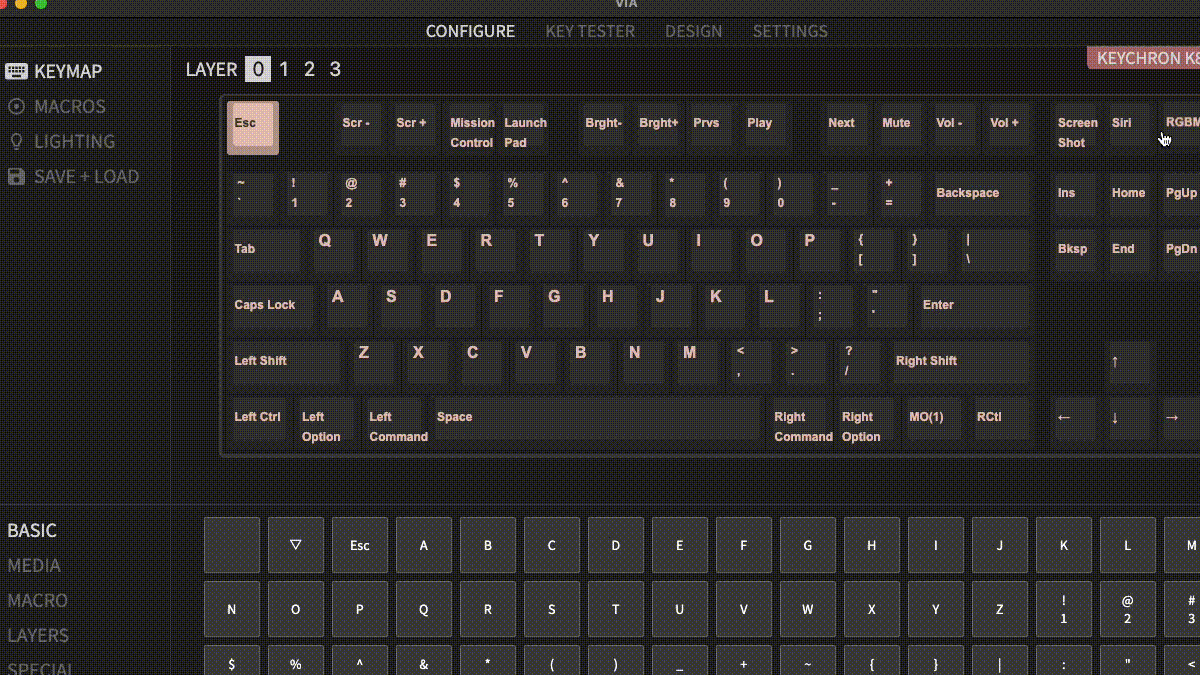The width and height of the screenshot is (1200, 675).
Task: Select the Vol + key
Action: click(x=1011, y=127)
